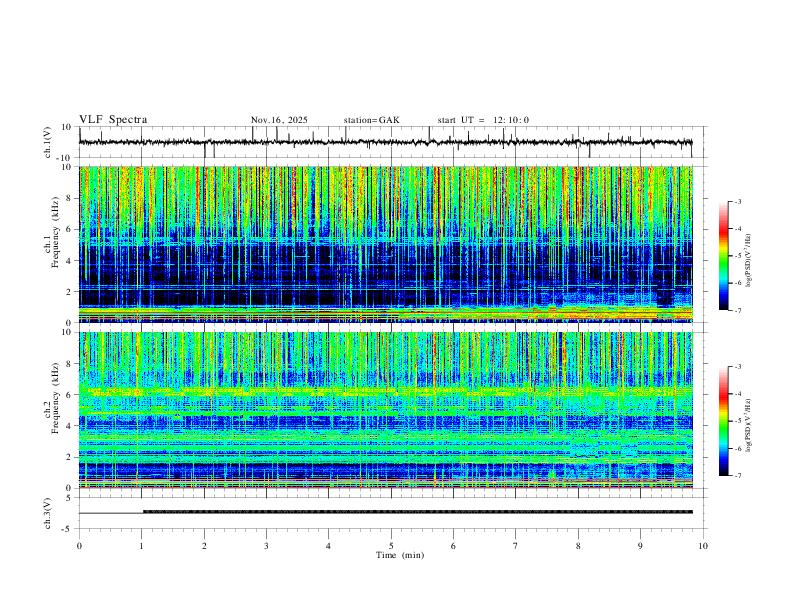Select the "ch.3(V)" axis label

pos(48,513)
